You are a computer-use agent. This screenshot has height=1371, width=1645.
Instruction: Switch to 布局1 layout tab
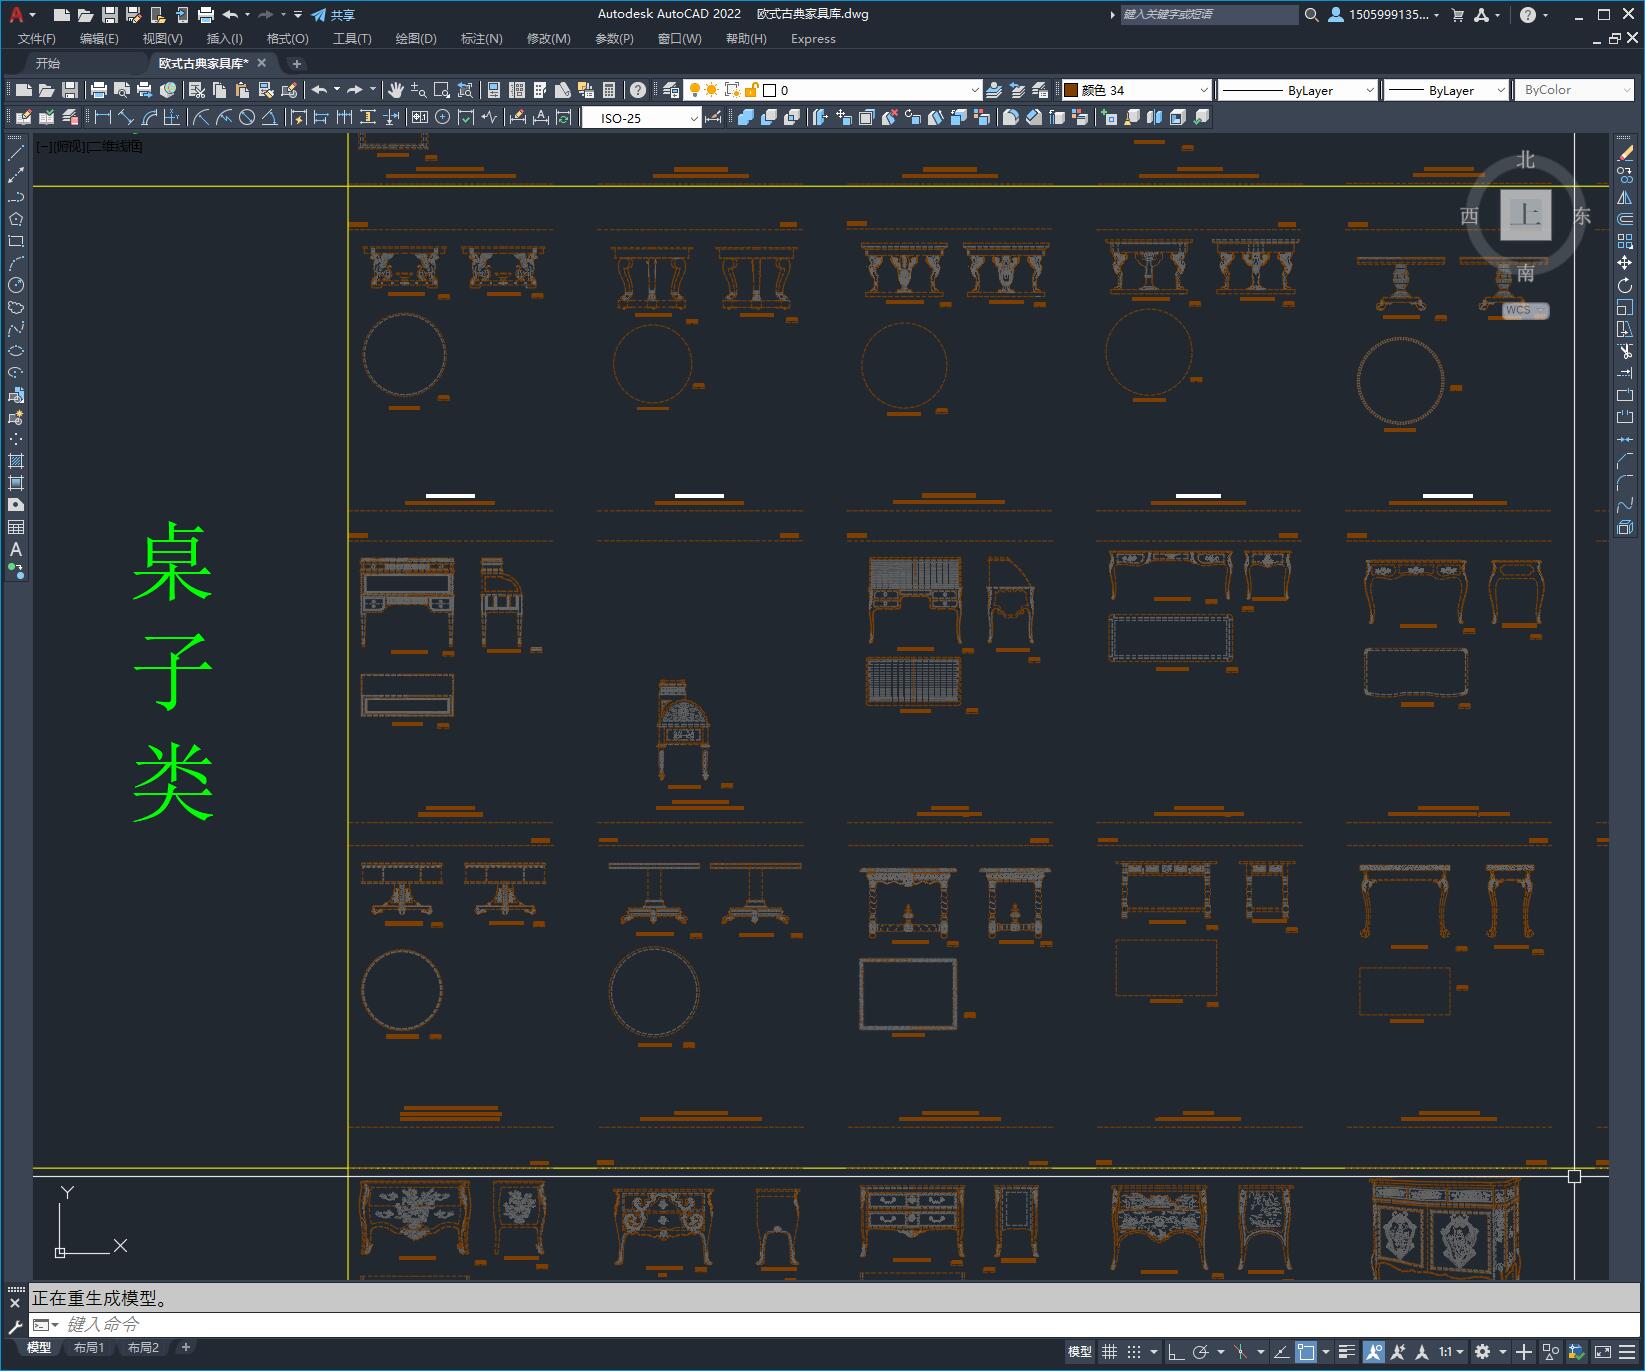point(88,1348)
